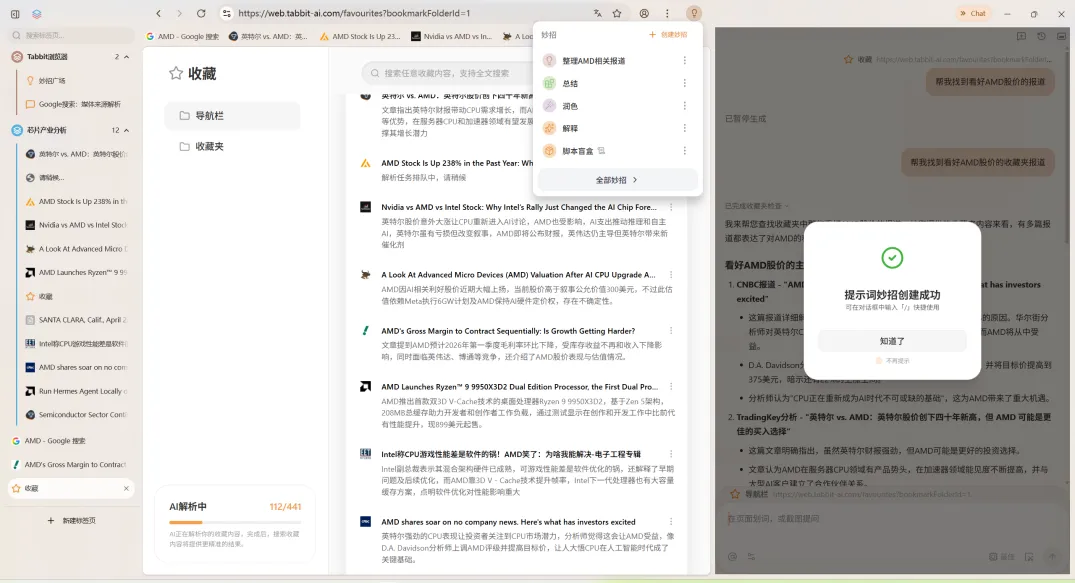This screenshot has height=583, width=1075.
Task: Go back with the left arrow
Action: (158, 13)
